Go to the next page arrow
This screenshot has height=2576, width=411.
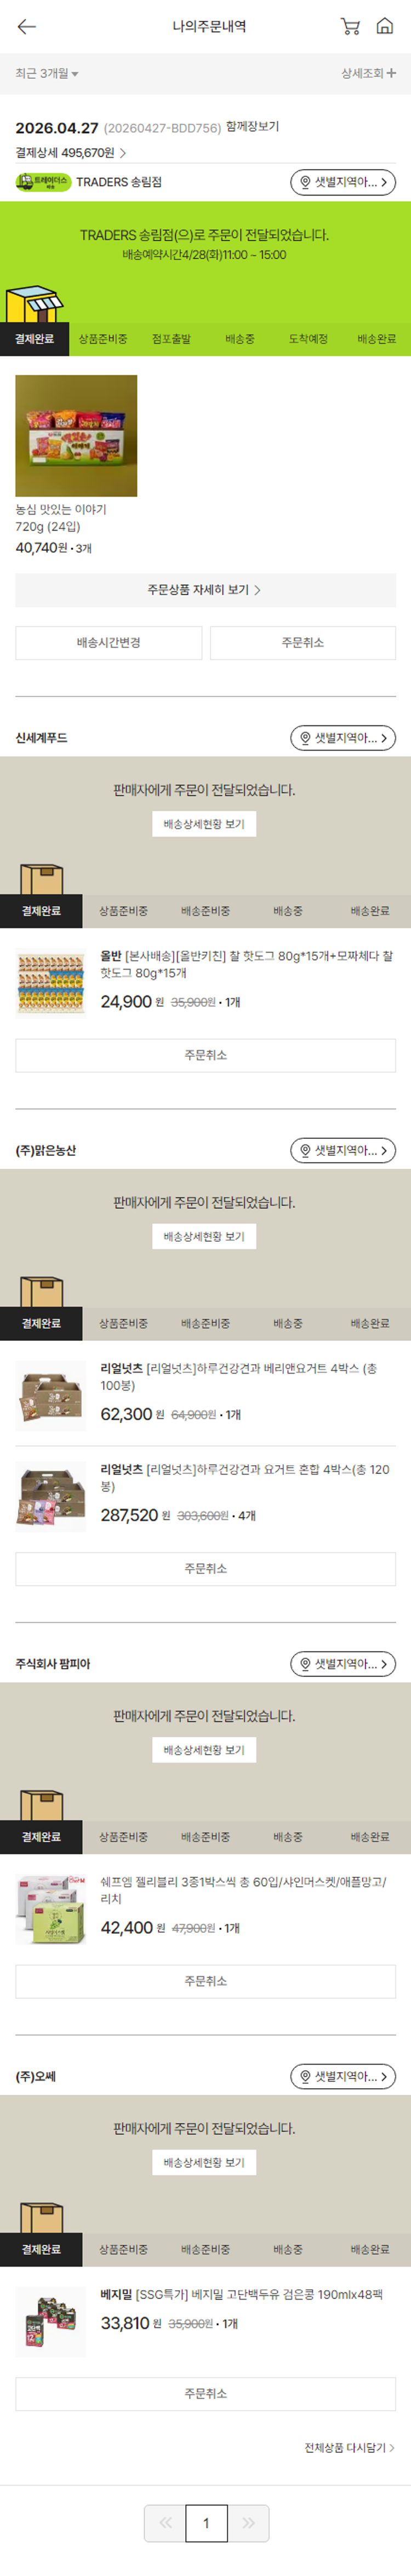(249, 2523)
